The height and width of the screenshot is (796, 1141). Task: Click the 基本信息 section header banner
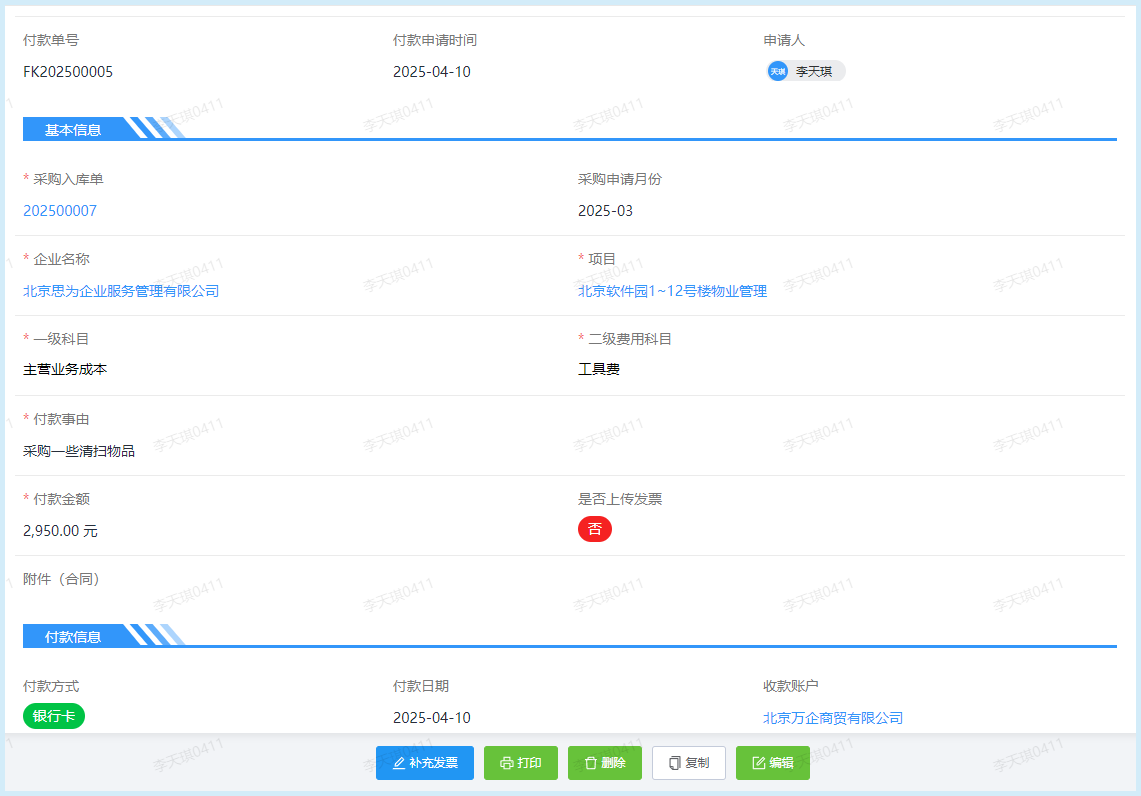click(68, 128)
